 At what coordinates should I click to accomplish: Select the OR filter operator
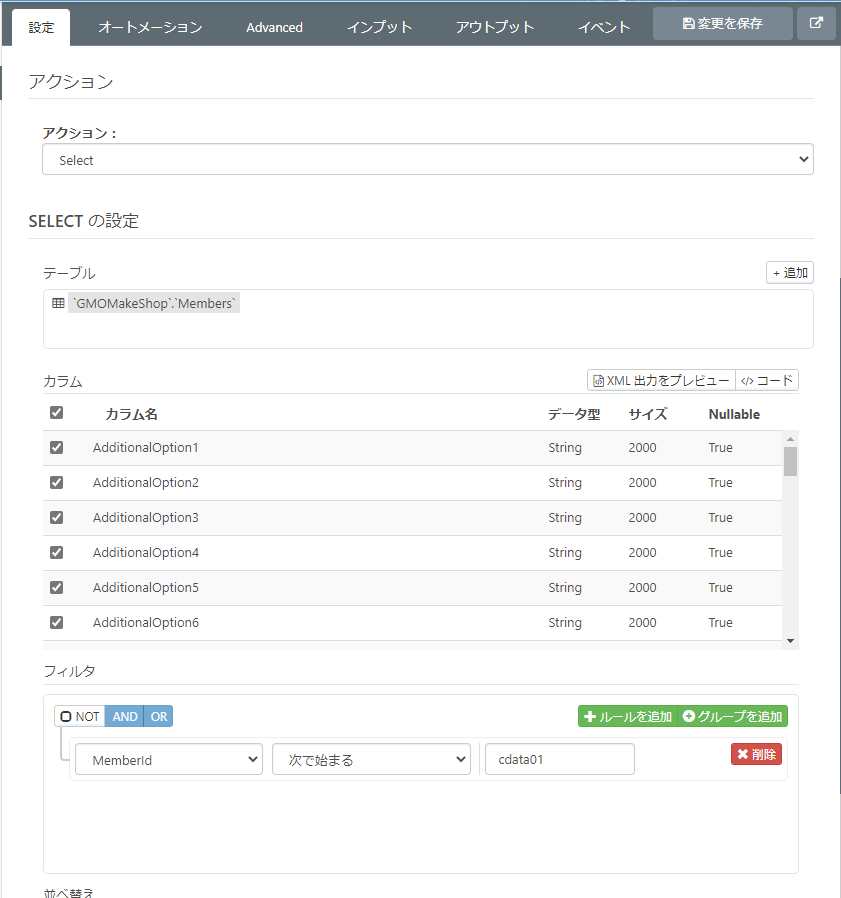click(x=159, y=716)
